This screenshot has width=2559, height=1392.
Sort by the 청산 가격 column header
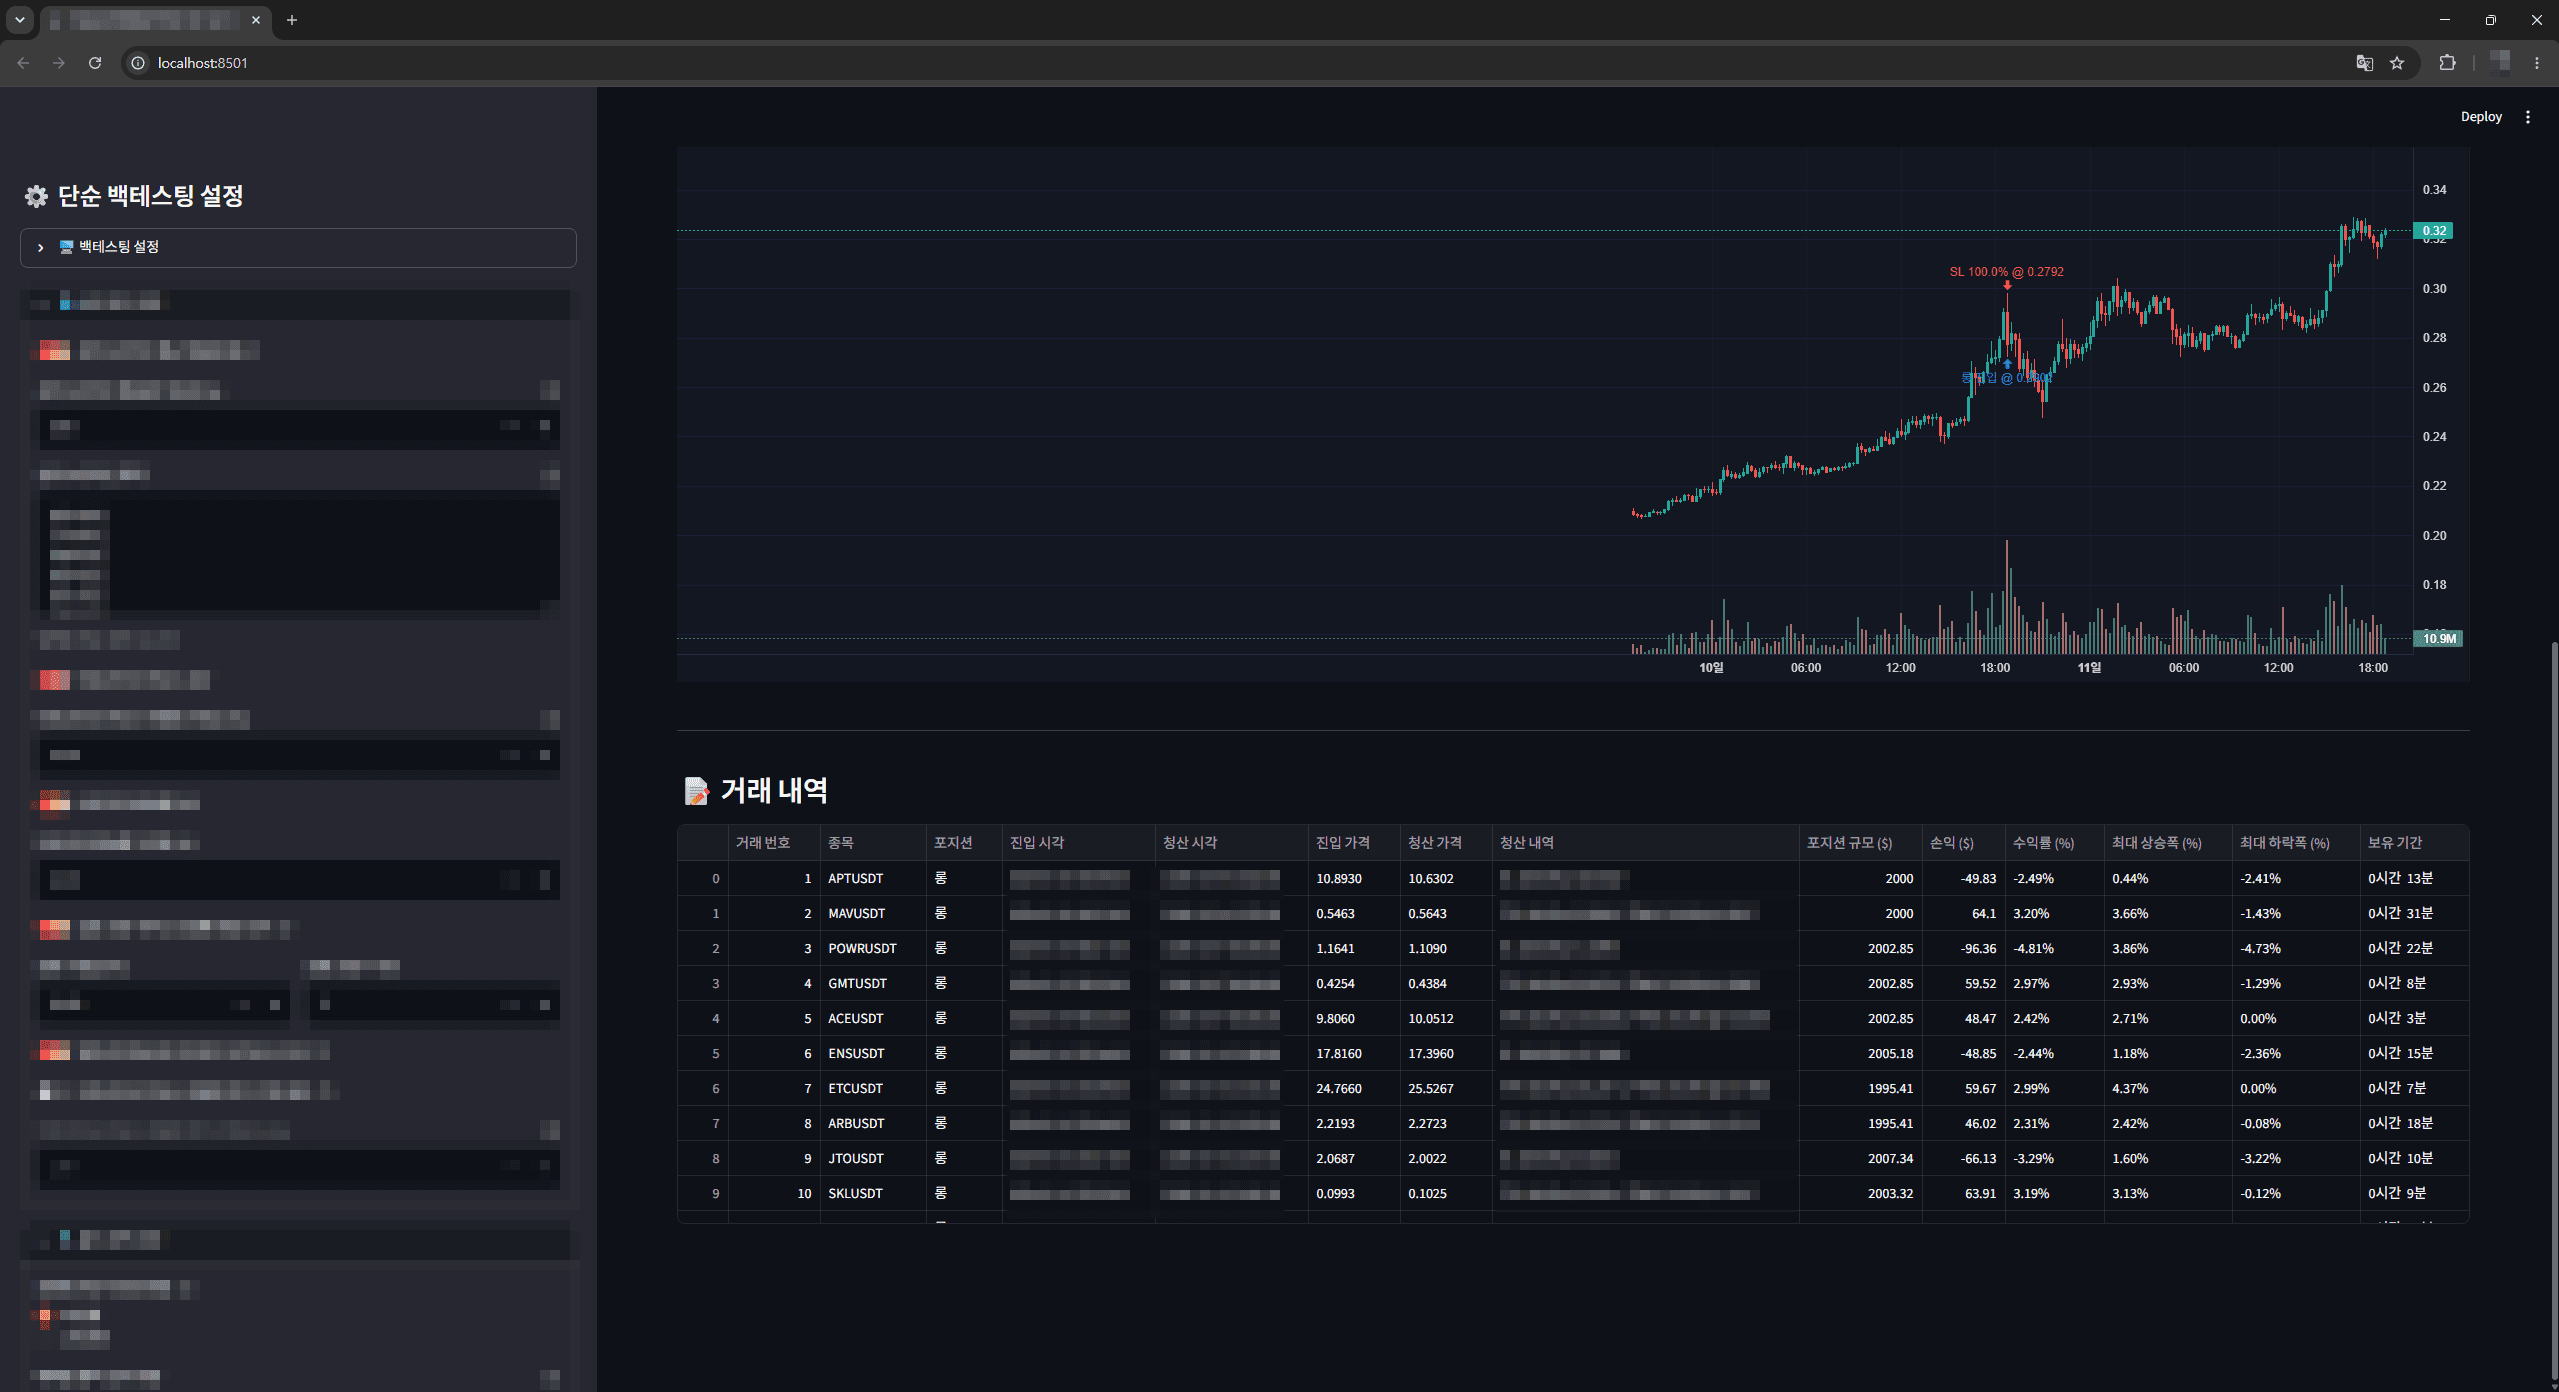(x=1446, y=843)
